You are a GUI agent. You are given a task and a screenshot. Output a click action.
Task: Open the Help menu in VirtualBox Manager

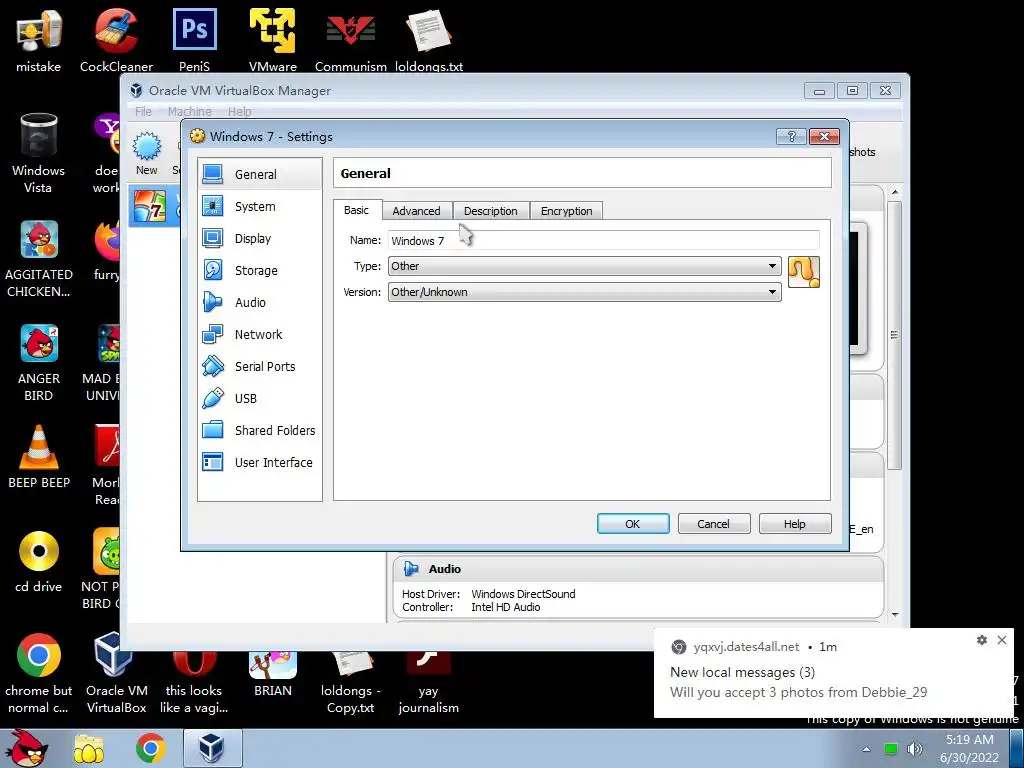(240, 112)
